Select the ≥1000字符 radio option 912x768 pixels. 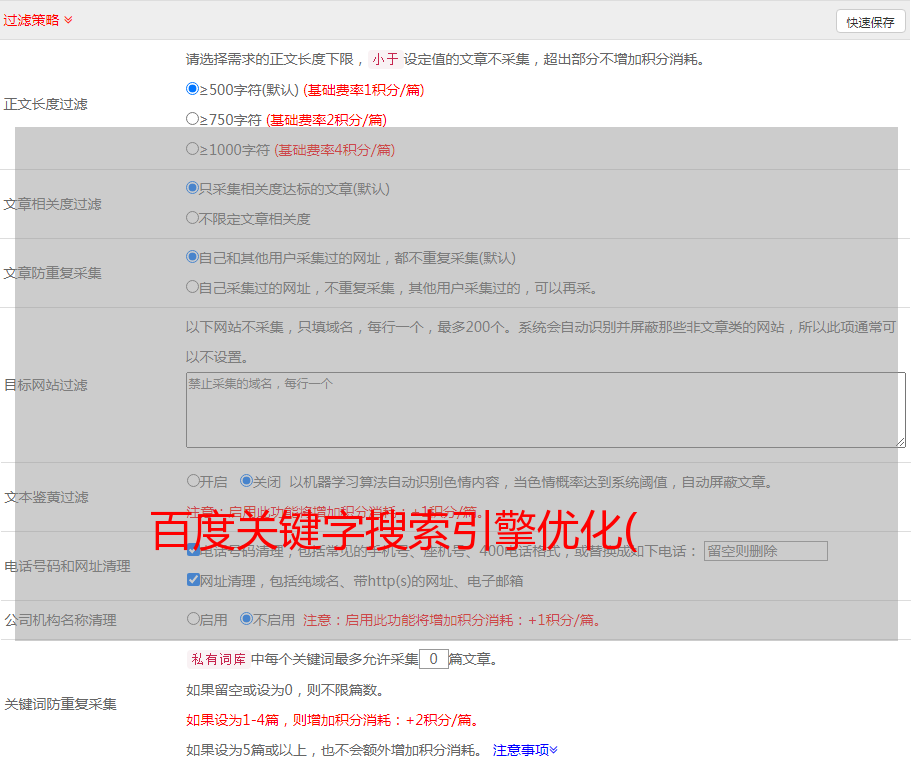(192, 149)
